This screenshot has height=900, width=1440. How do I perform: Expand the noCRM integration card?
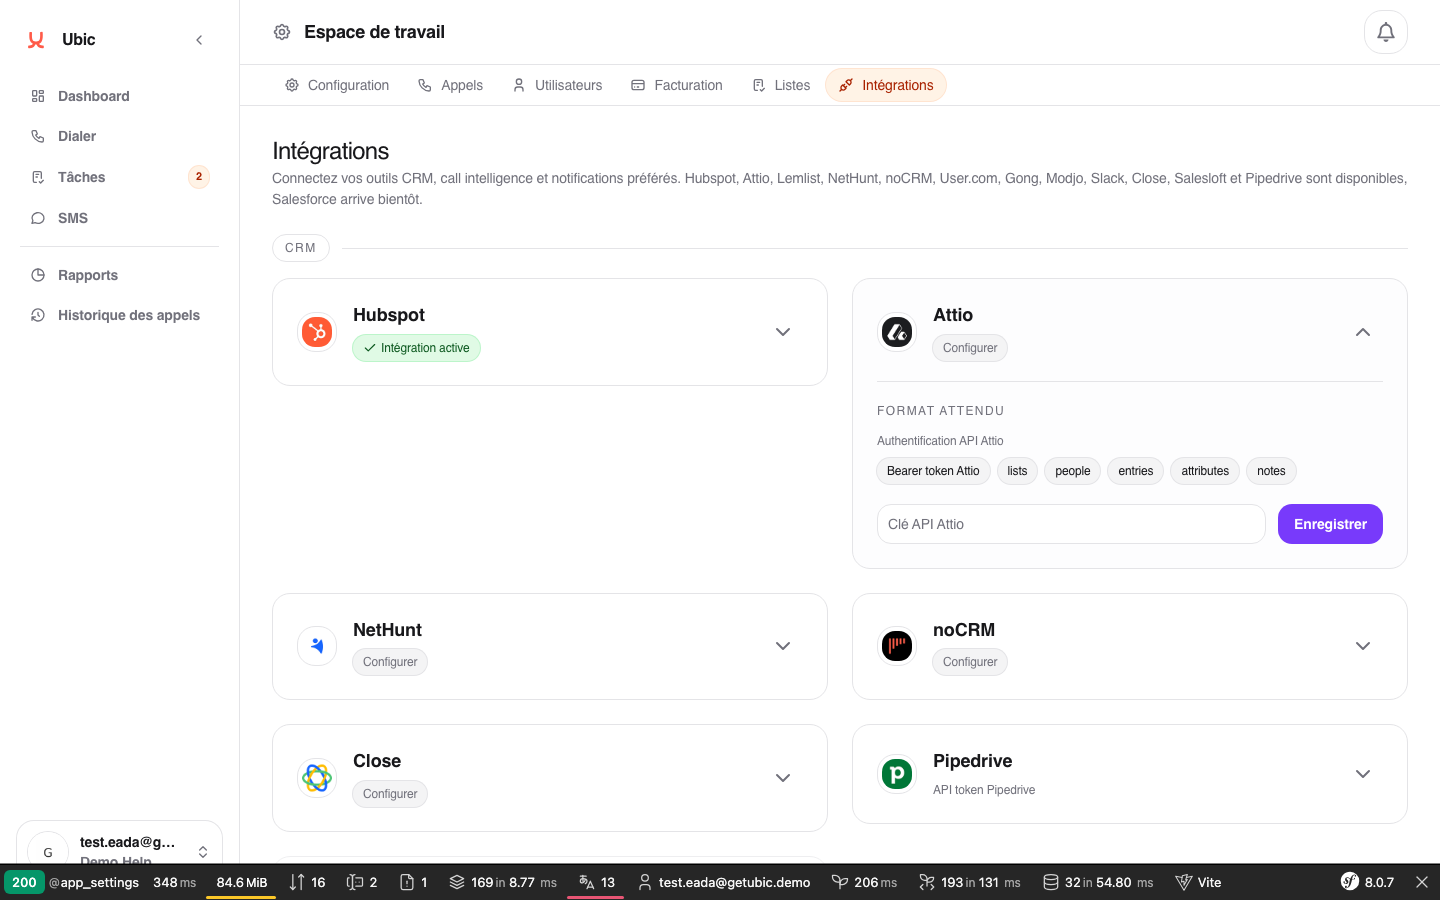[x=1363, y=646]
